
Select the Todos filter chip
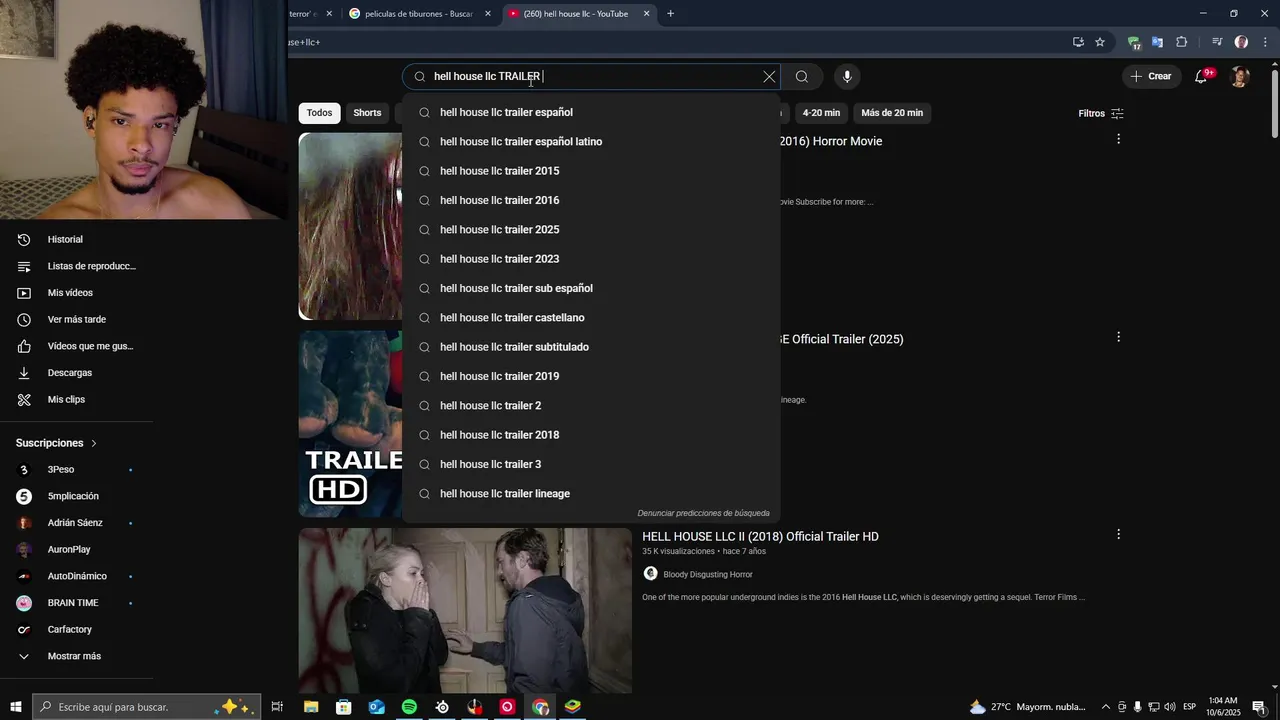coord(319,113)
